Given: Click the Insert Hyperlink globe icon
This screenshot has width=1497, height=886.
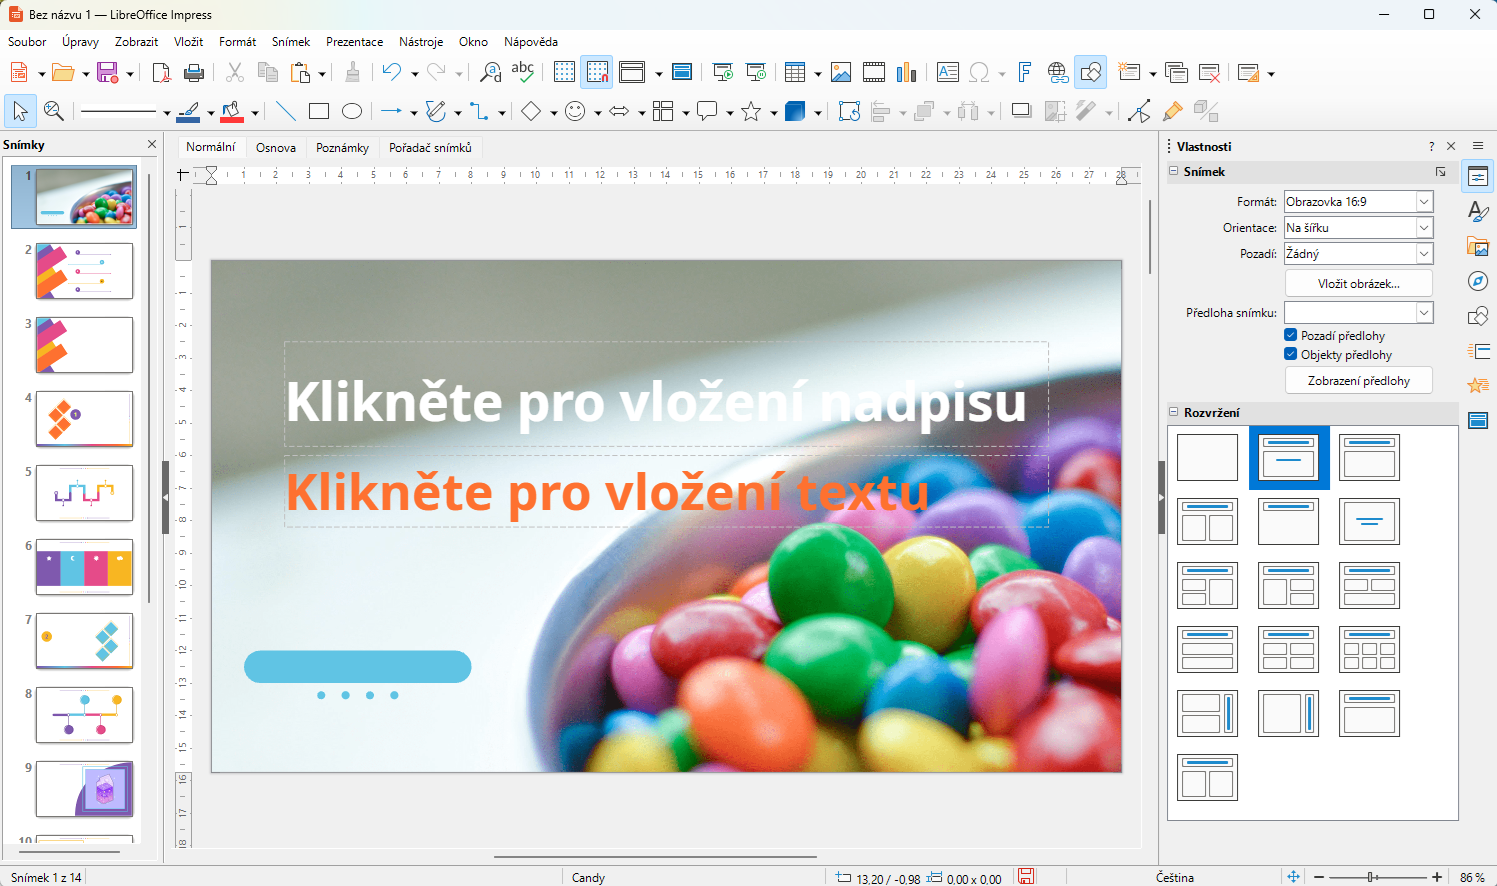Looking at the screenshot, I should (1057, 72).
